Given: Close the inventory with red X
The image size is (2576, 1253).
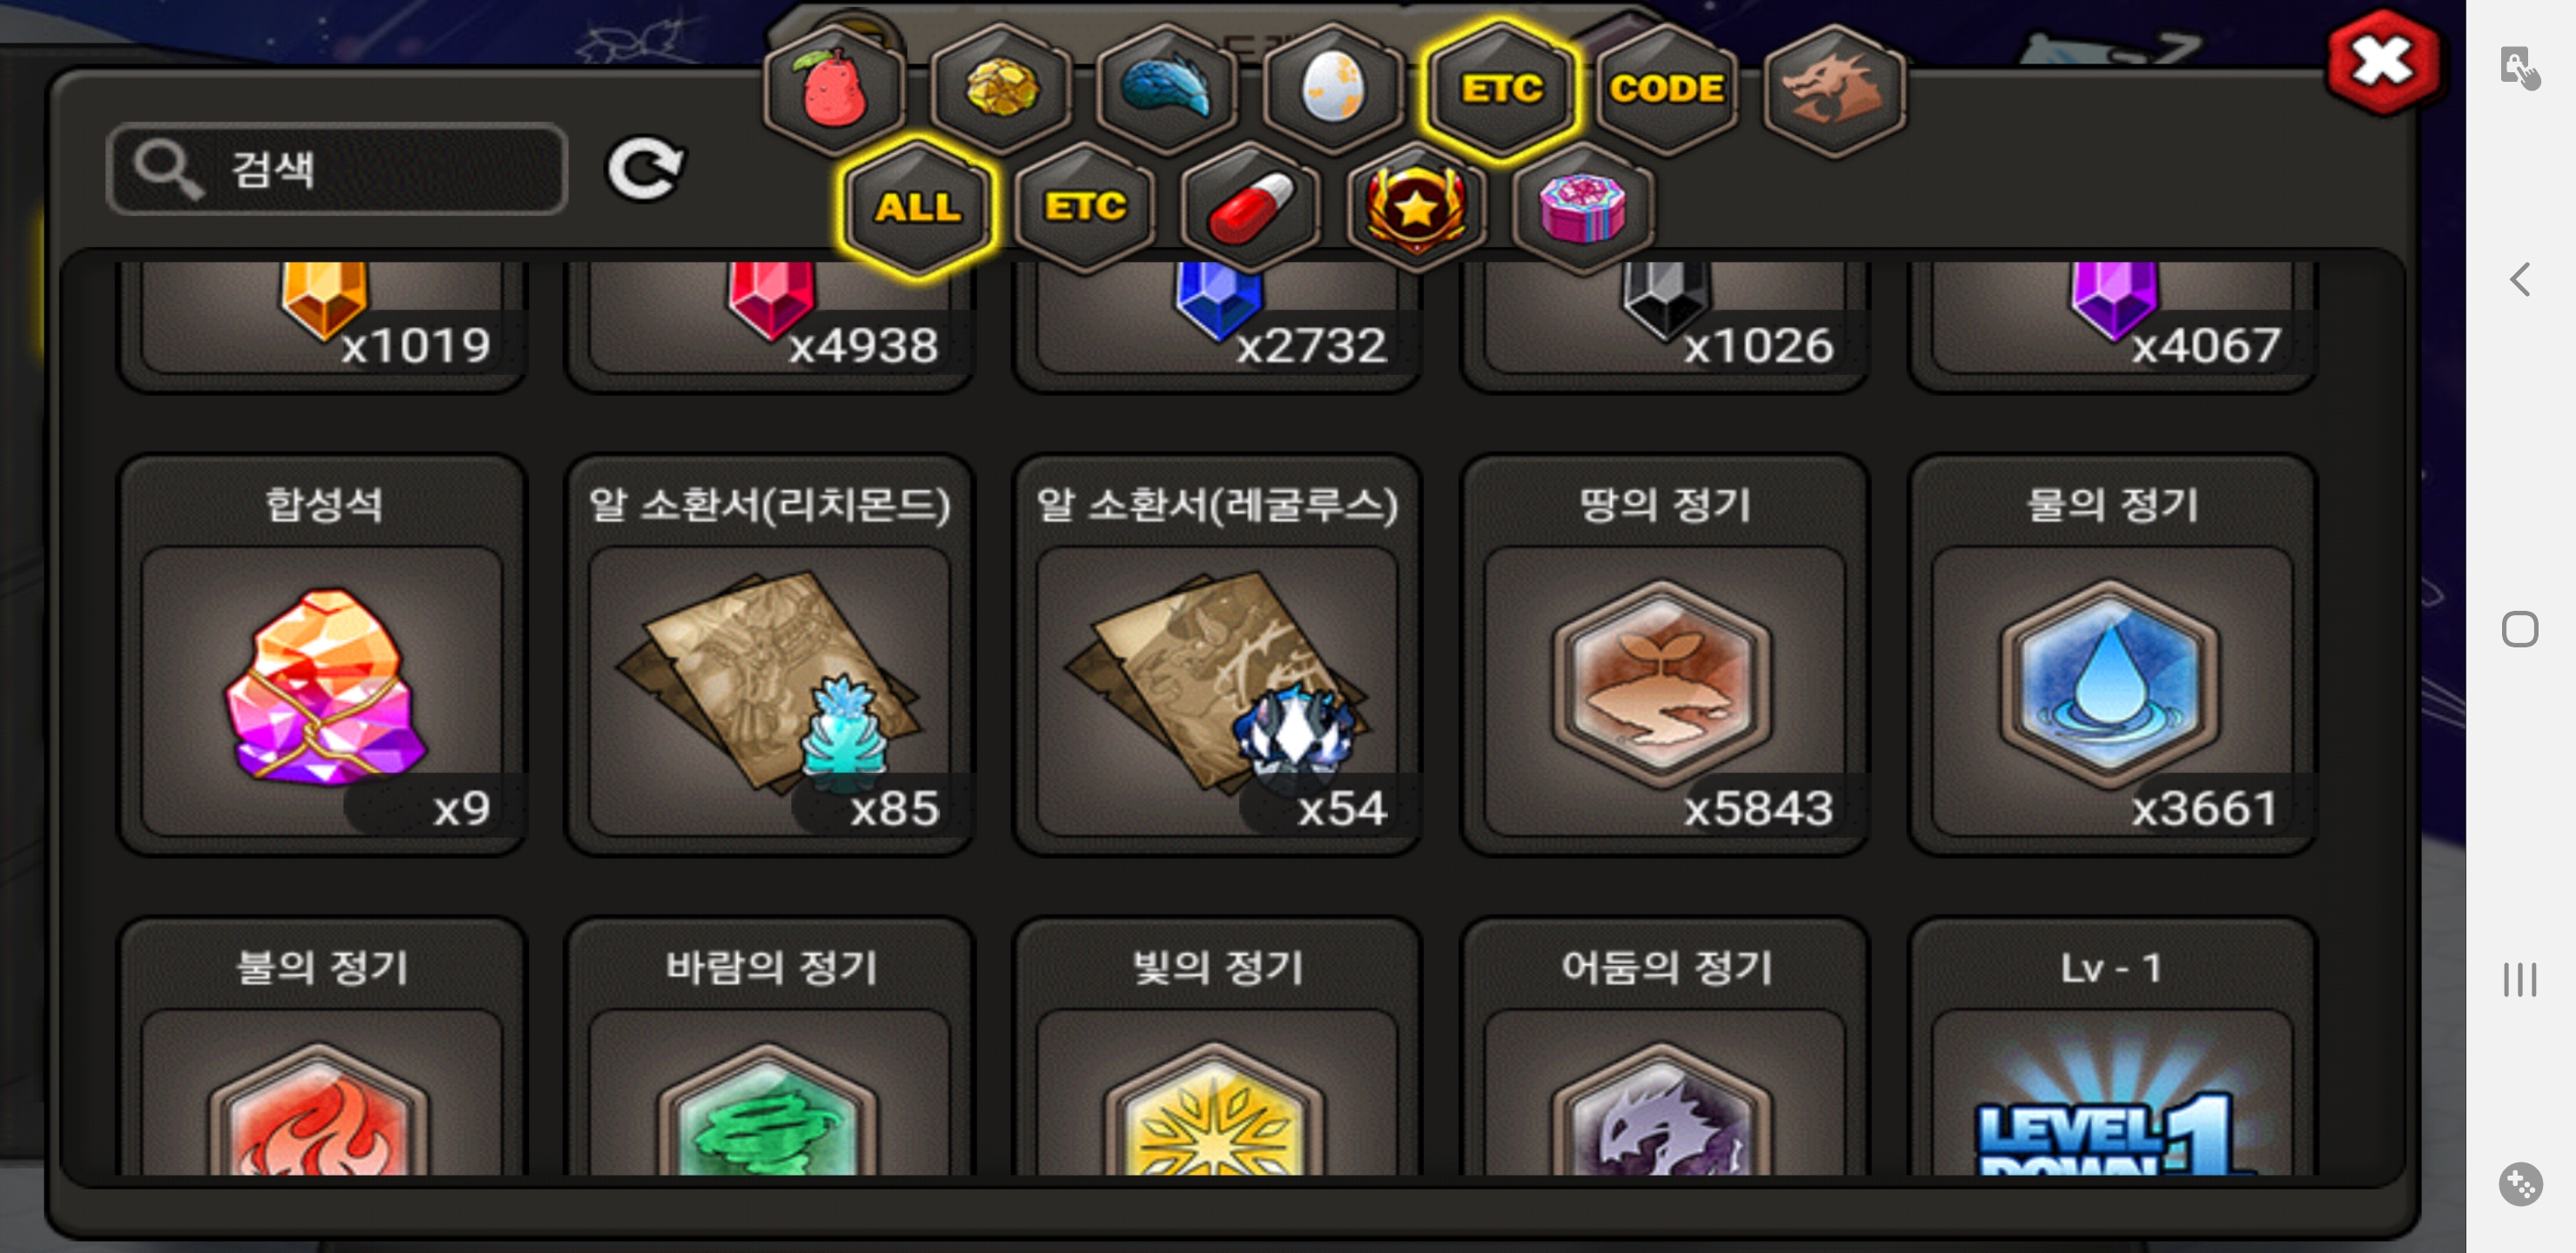Looking at the screenshot, I should [2383, 62].
